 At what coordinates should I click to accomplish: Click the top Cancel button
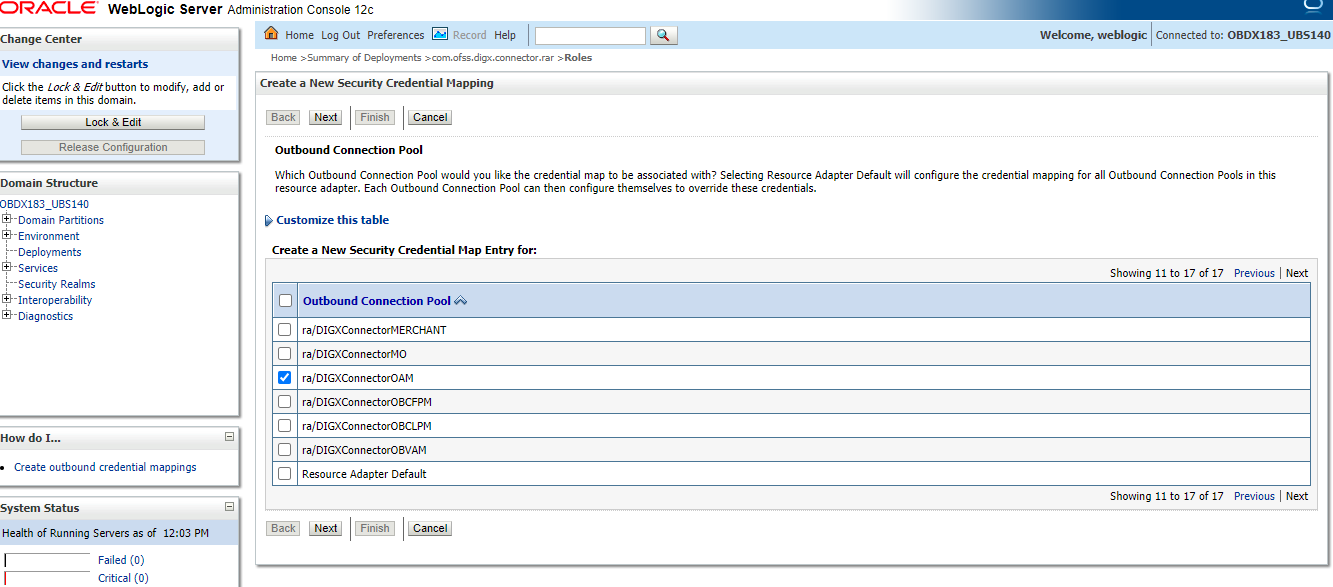point(430,117)
